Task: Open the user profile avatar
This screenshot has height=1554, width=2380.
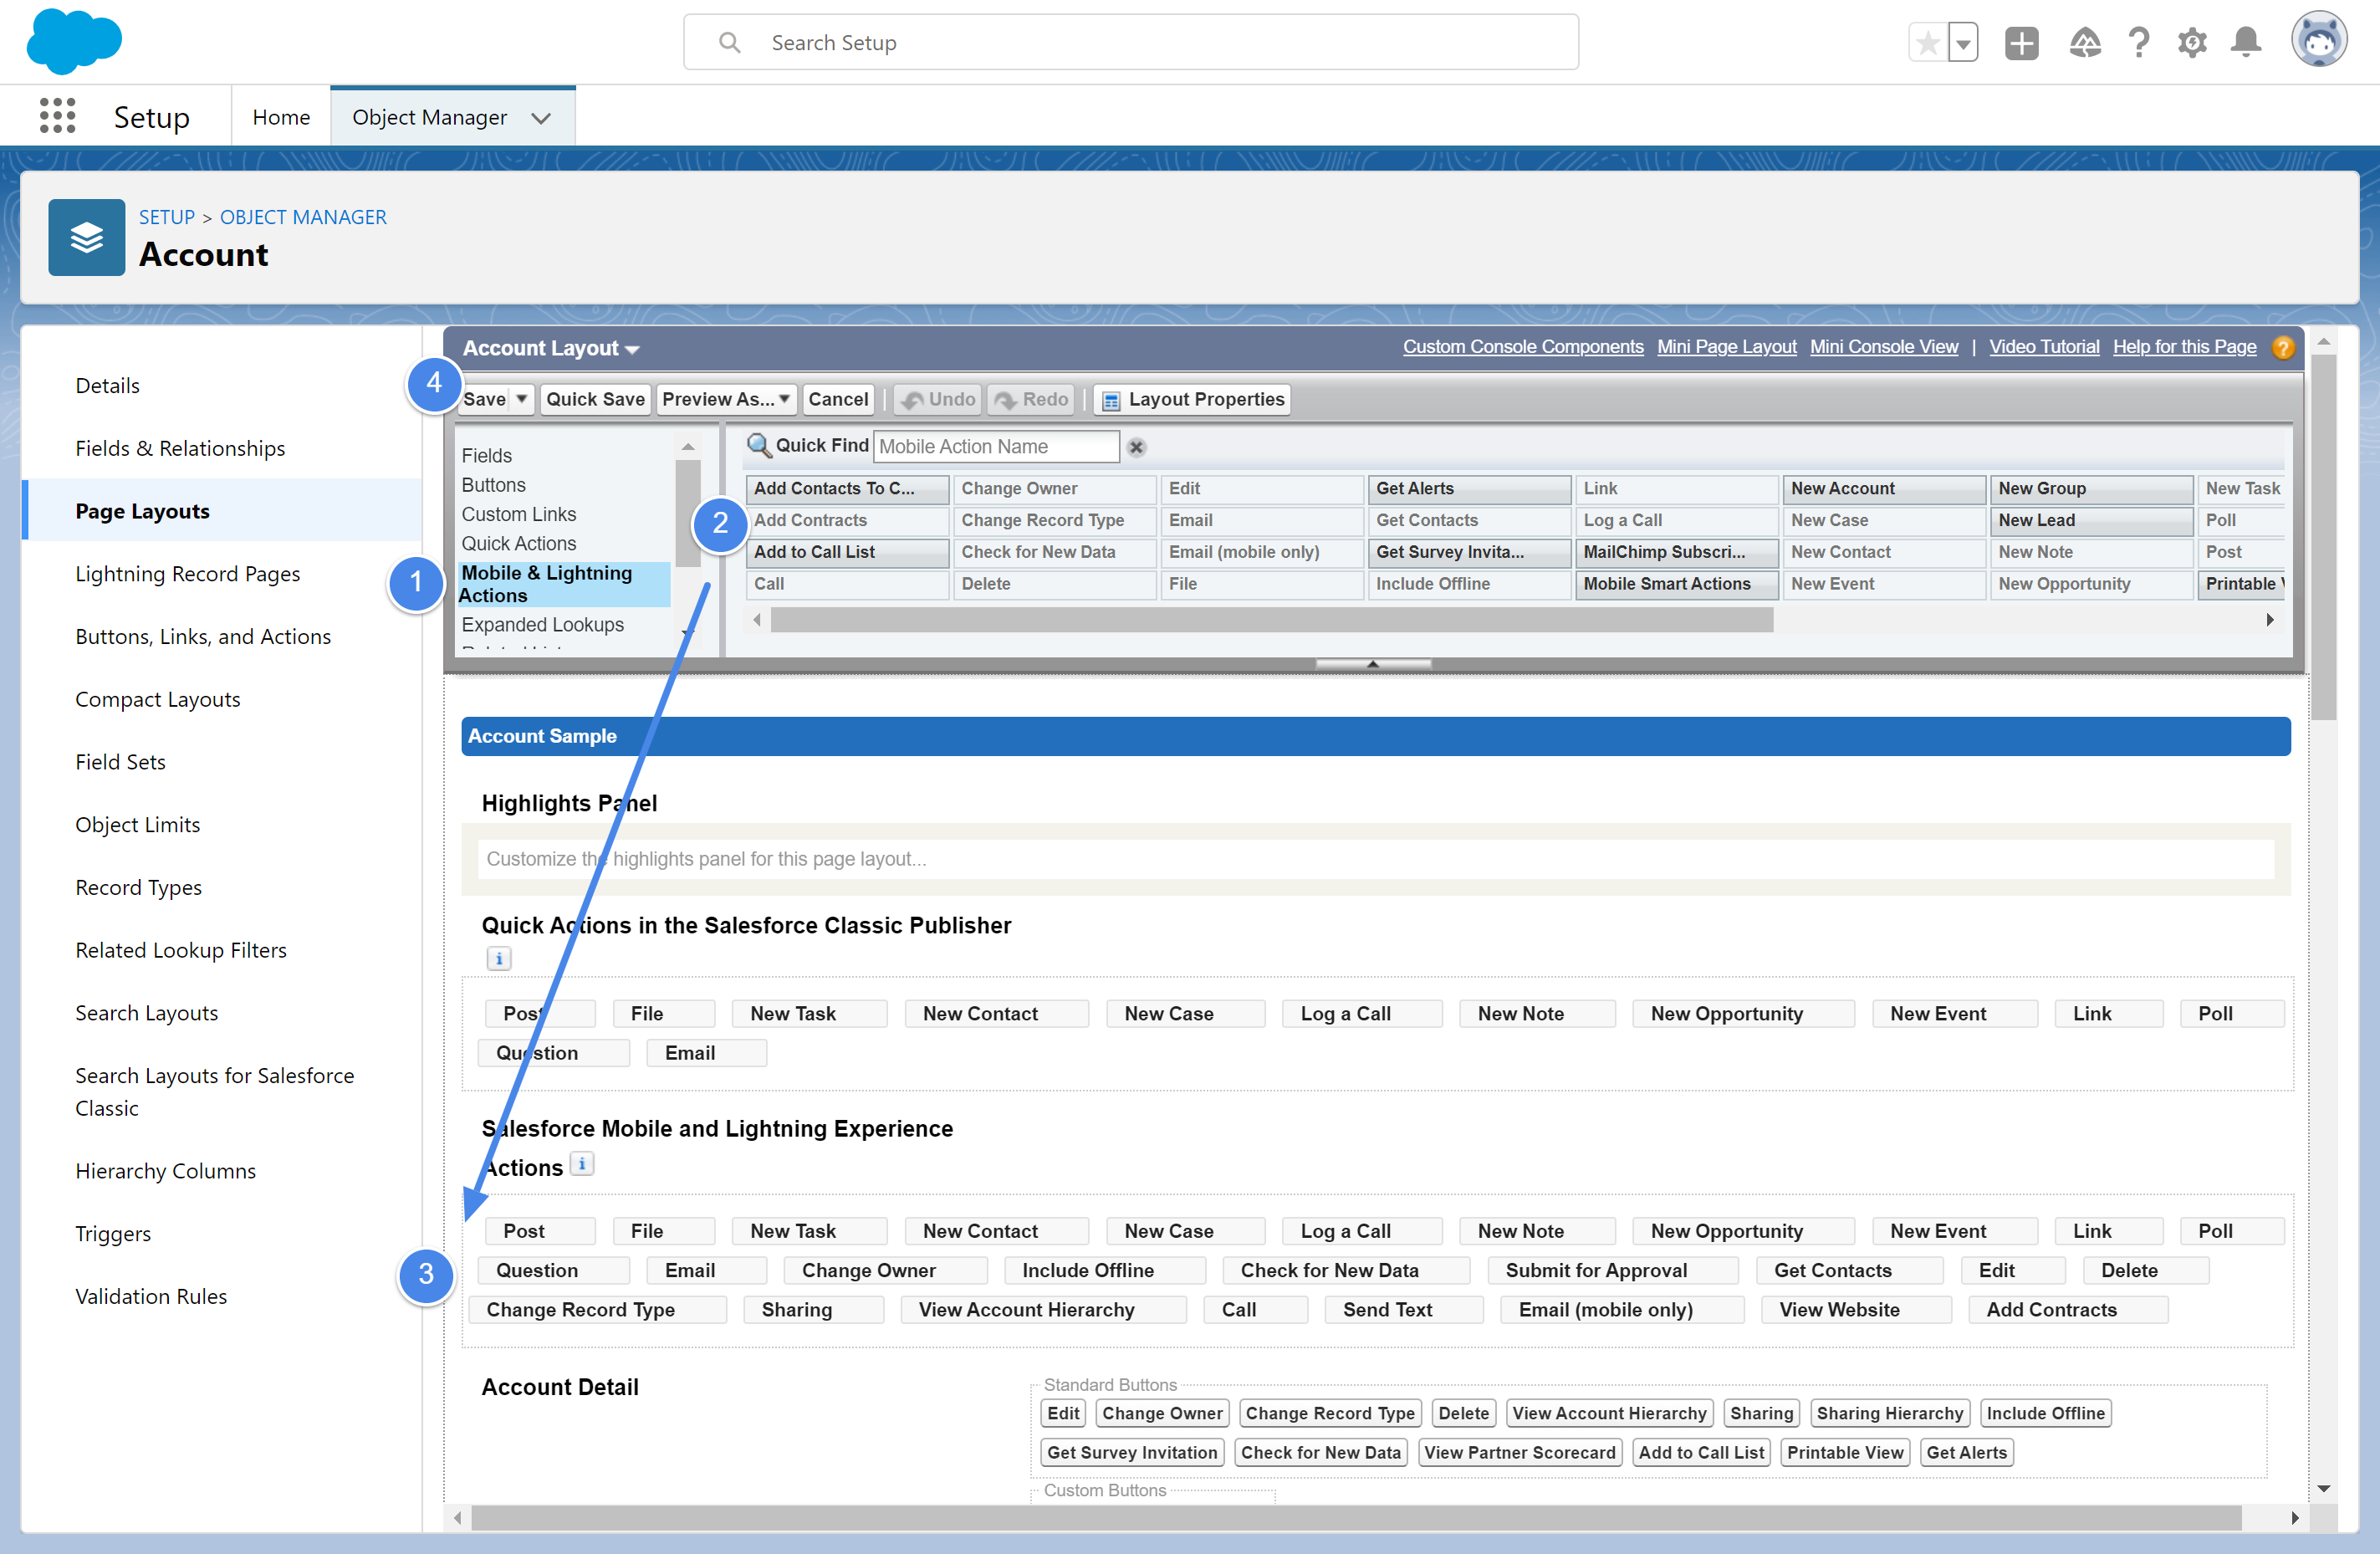Action: (2318, 41)
